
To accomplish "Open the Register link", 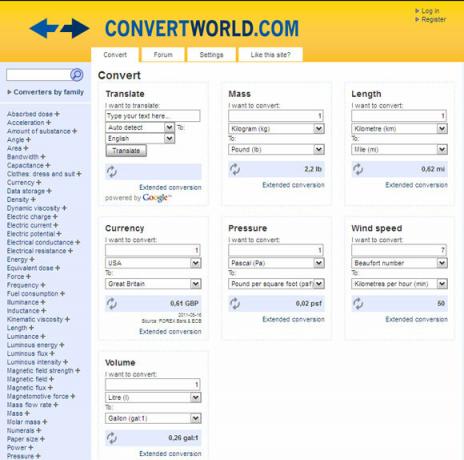I will click(x=433, y=20).
